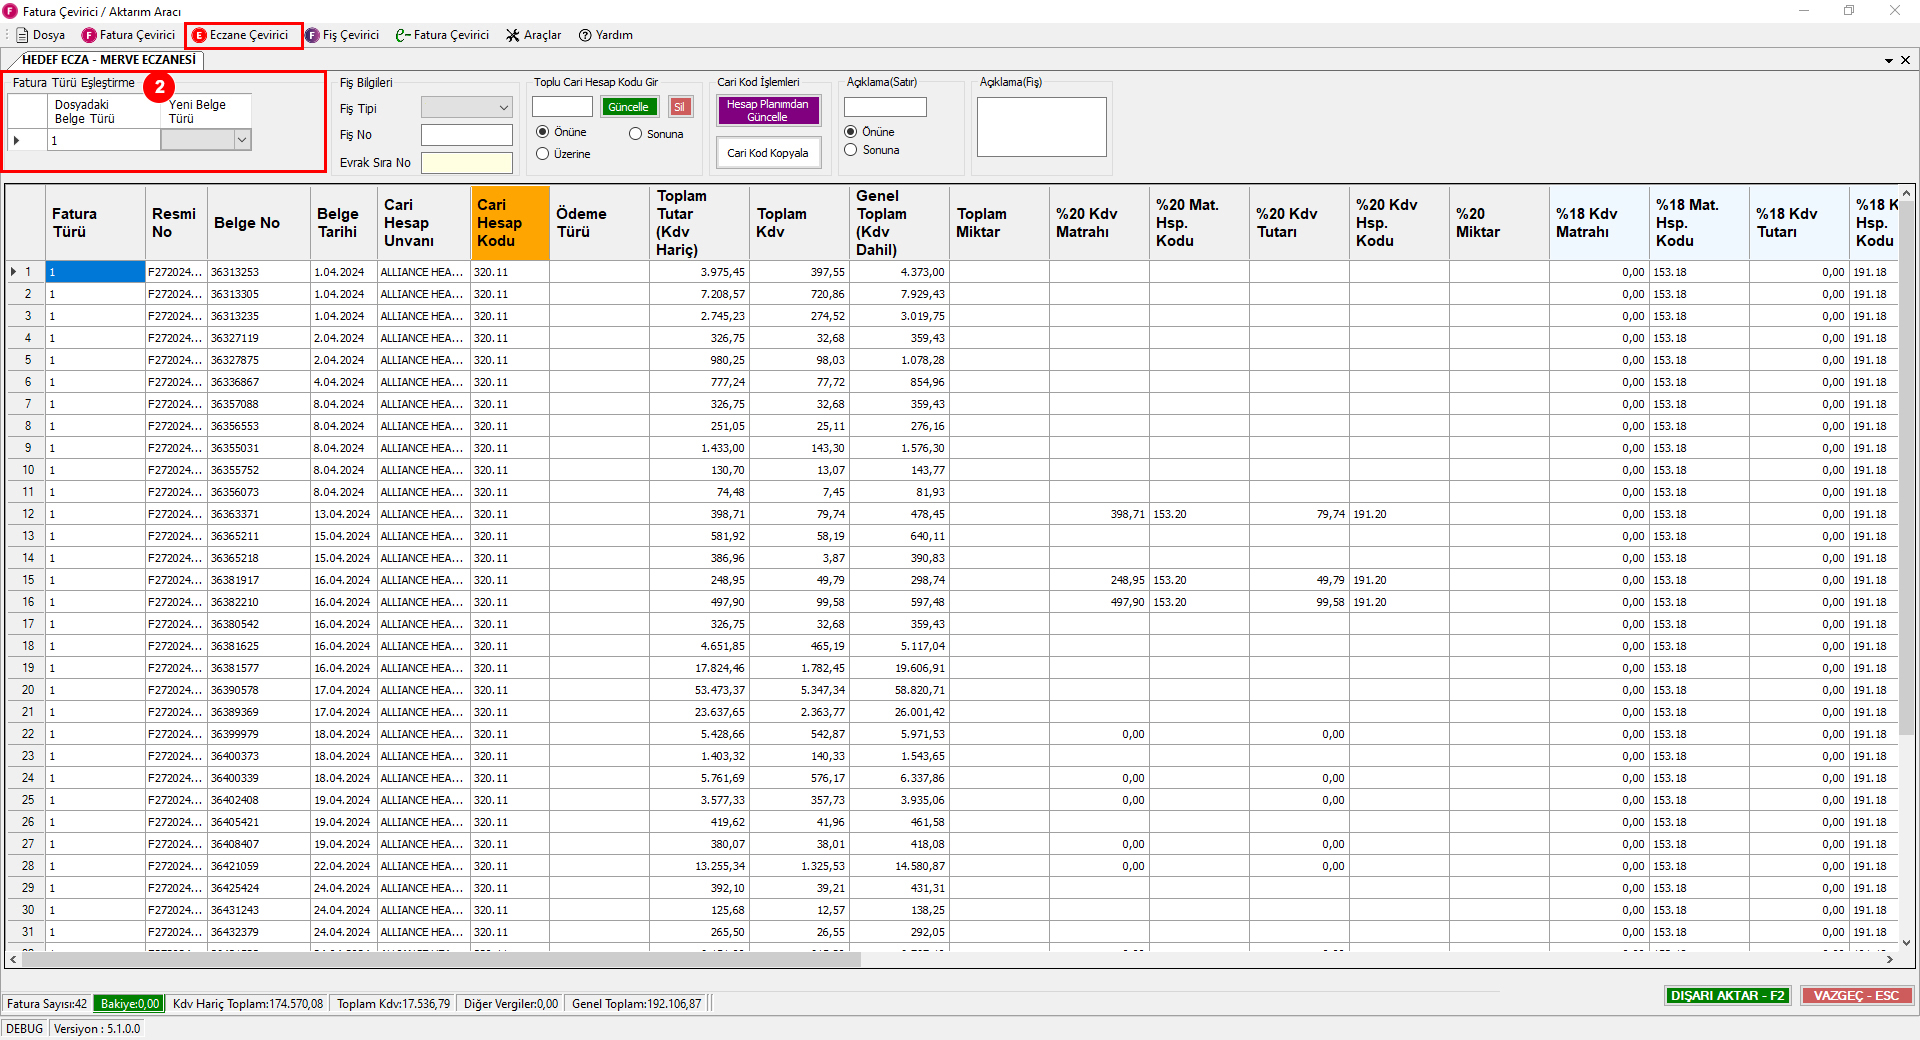
Task: Click the Eczane Çevirici red E icon
Action: tap(199, 35)
